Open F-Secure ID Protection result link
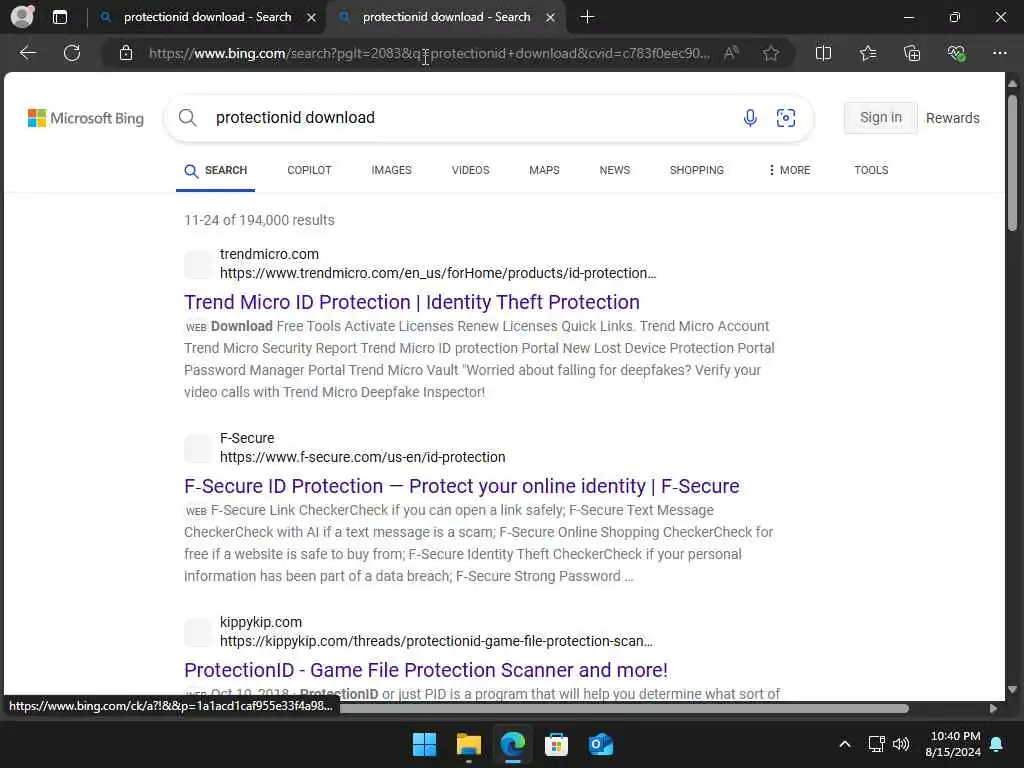The image size is (1024, 768). point(462,486)
